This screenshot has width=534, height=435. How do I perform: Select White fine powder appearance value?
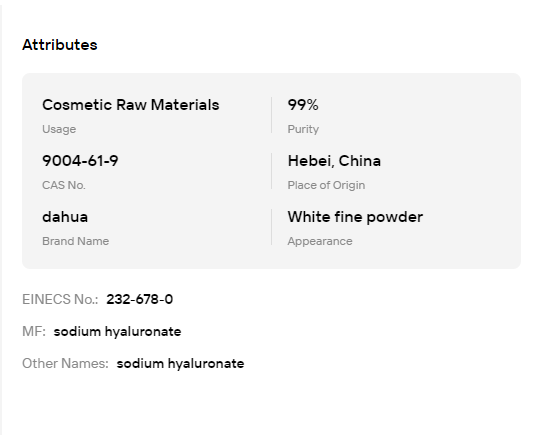355,217
